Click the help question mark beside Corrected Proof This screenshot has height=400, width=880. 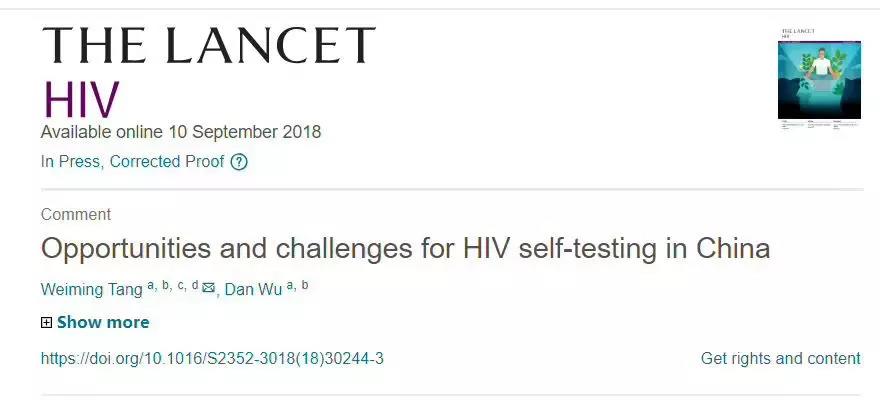tap(238, 161)
